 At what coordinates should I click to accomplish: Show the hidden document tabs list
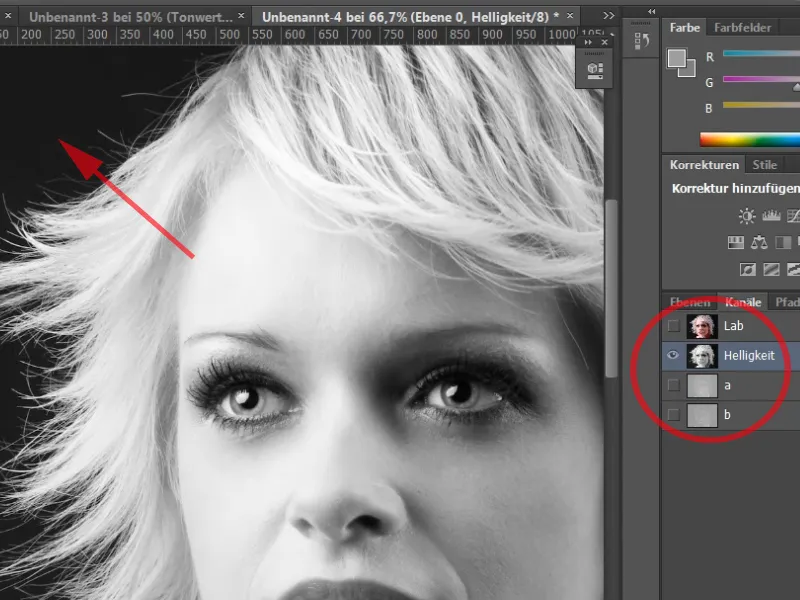(609, 16)
